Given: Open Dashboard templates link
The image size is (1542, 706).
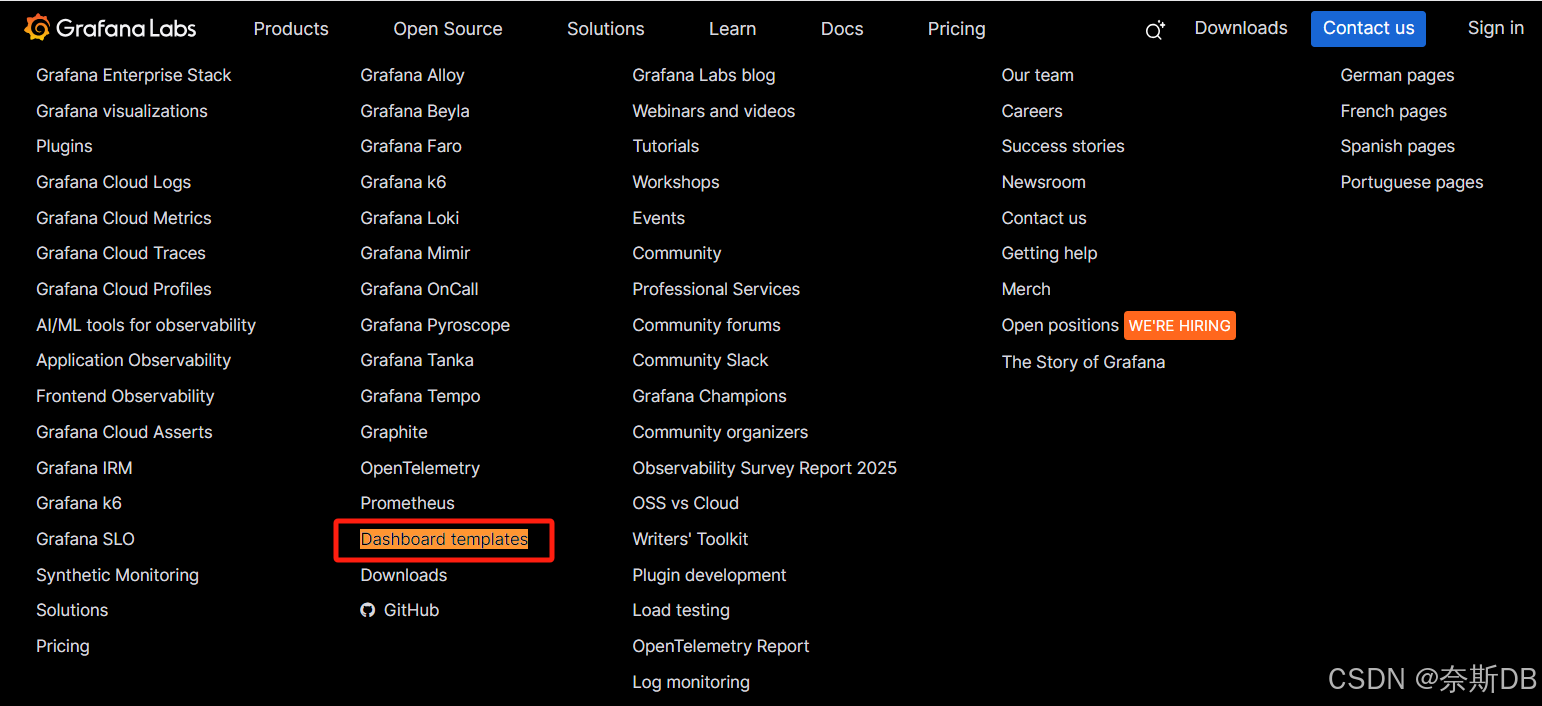Looking at the screenshot, I should click(444, 539).
